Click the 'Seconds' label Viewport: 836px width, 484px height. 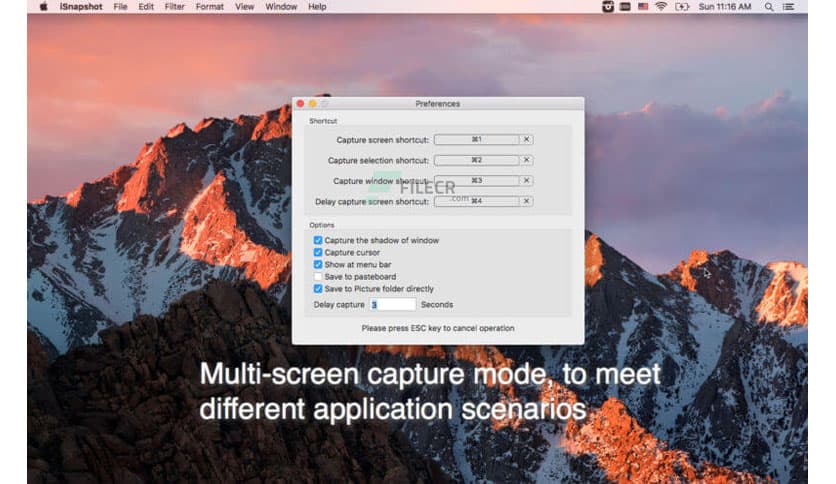(x=437, y=305)
